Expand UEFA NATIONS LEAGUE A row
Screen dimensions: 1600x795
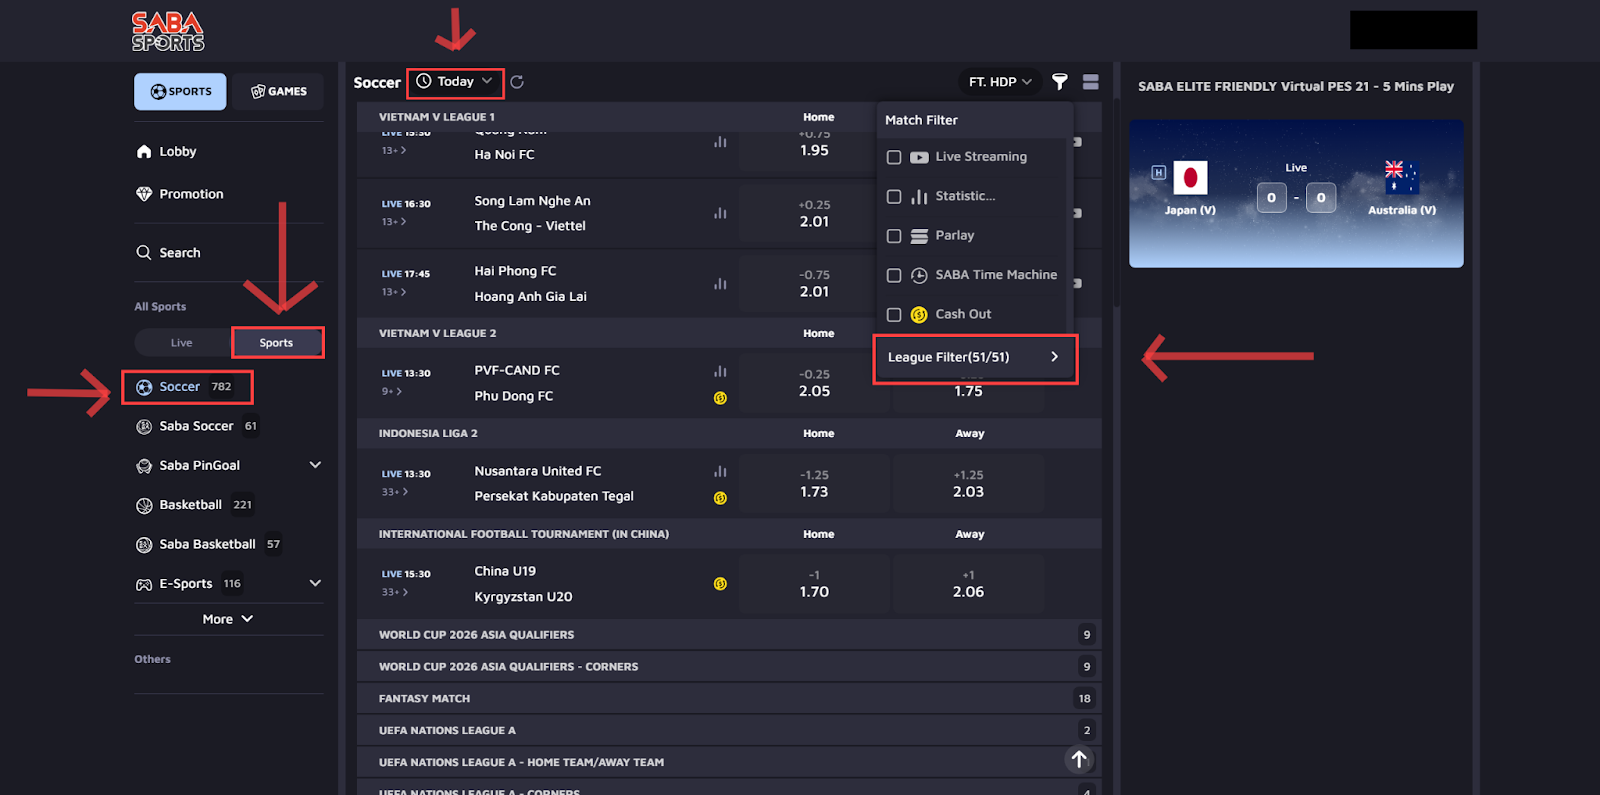coord(729,731)
